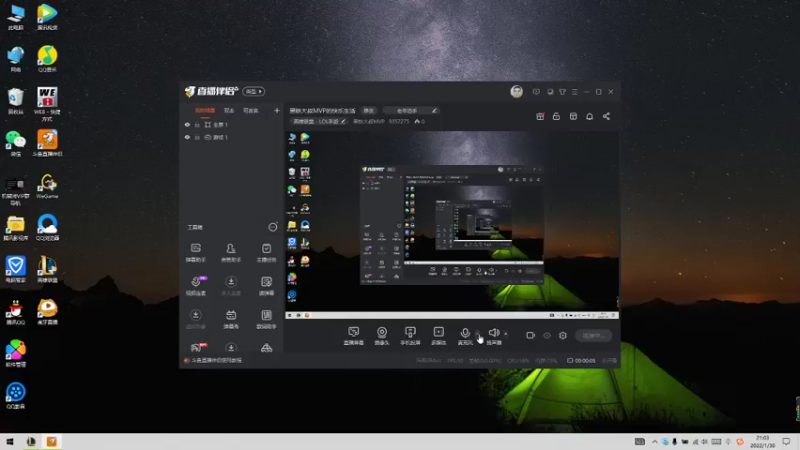Click the share icon beside the bell
This screenshot has height=450, width=800.
click(606, 116)
